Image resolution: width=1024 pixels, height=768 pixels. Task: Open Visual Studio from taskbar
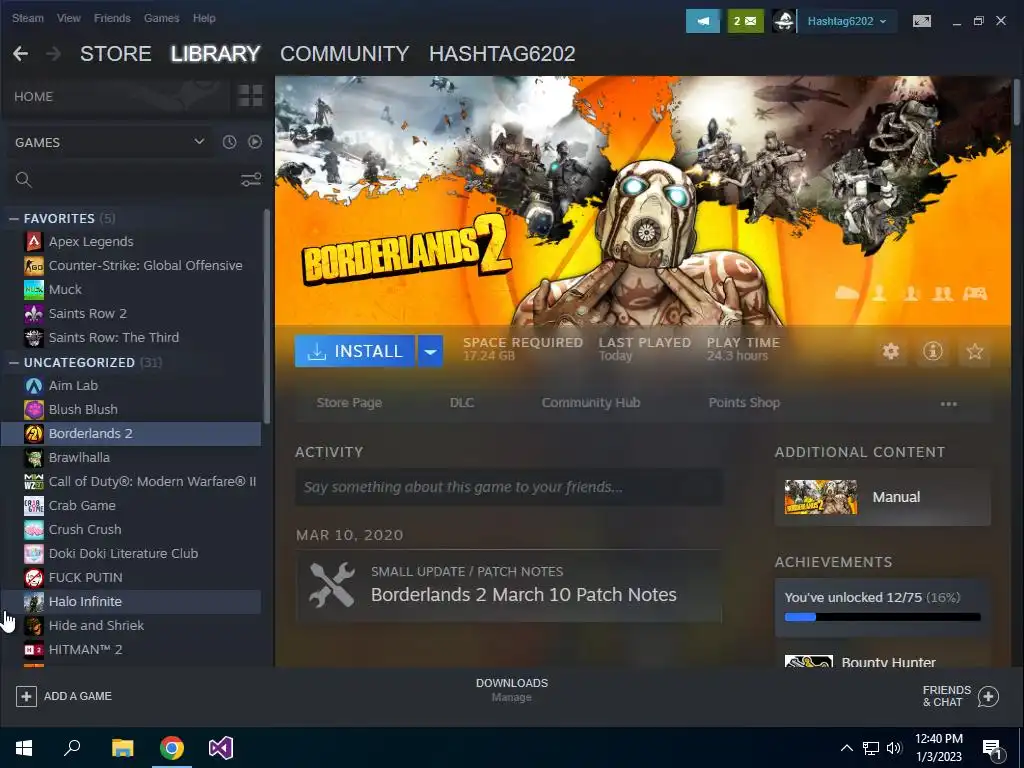tap(221, 748)
